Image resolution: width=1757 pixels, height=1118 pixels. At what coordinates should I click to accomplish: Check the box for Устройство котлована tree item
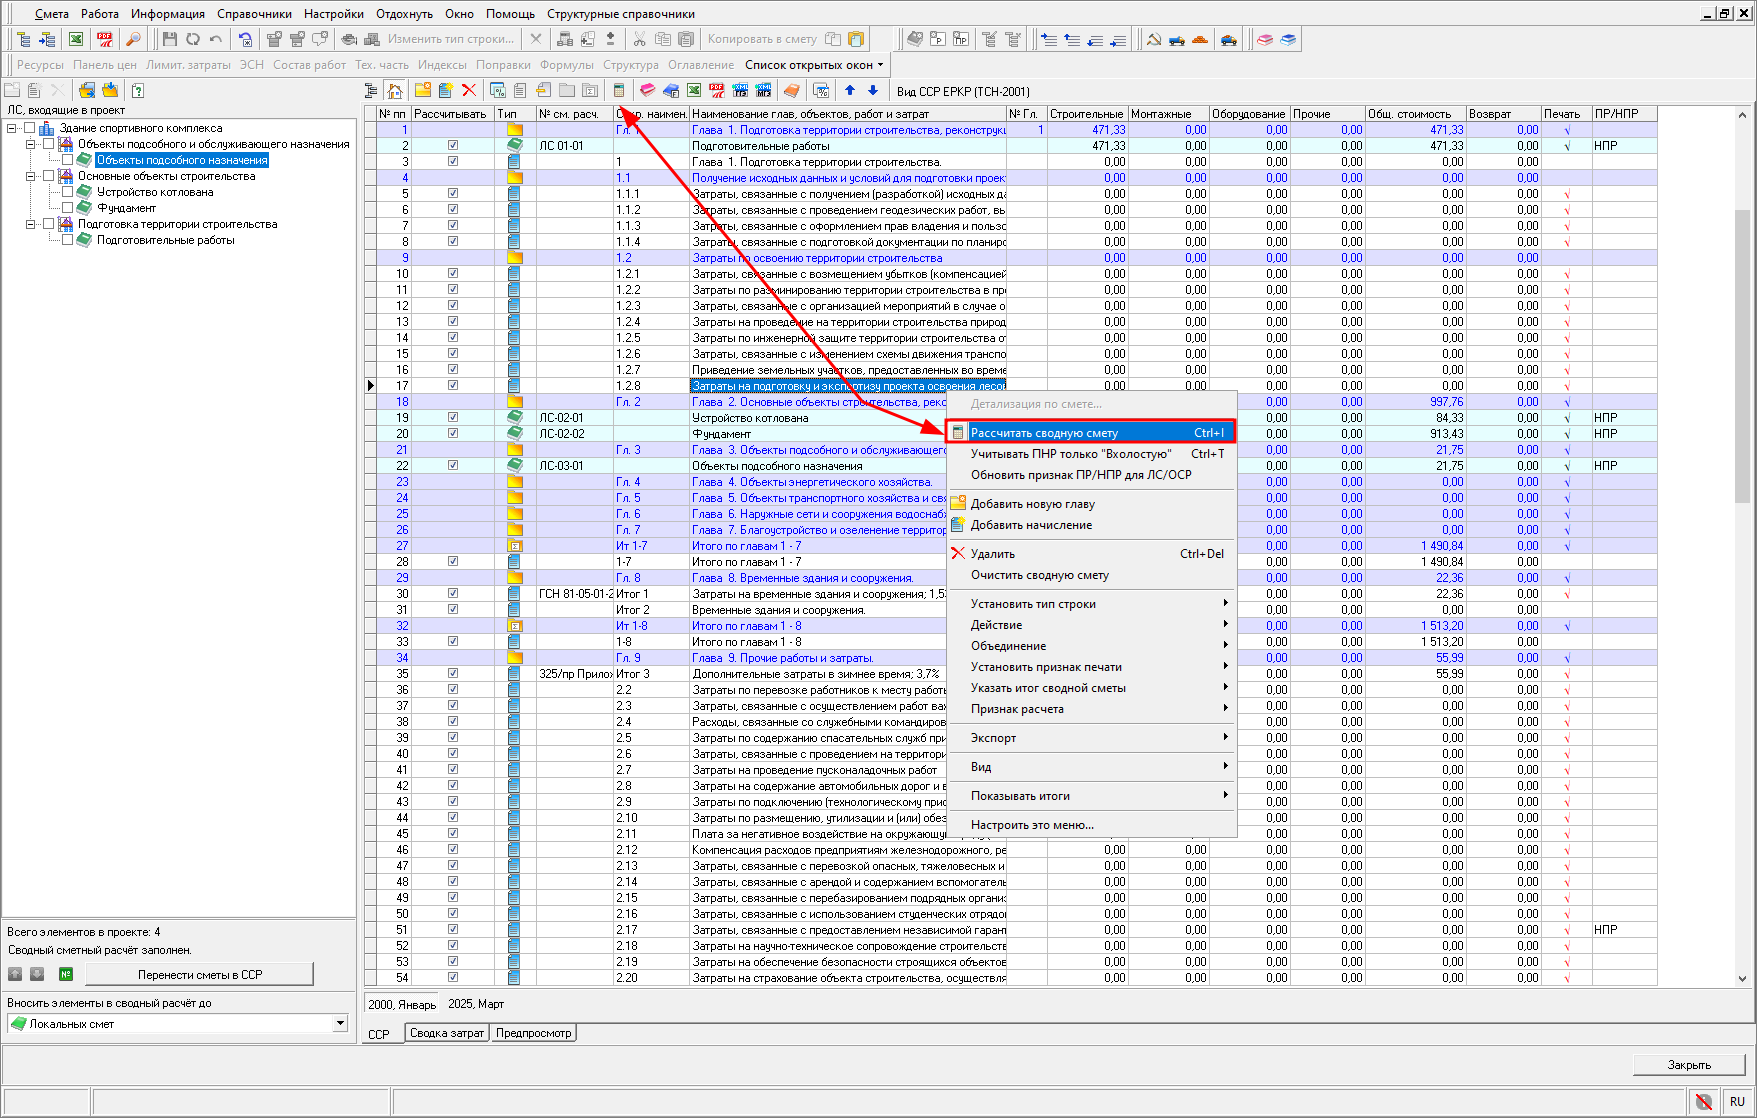[x=67, y=192]
